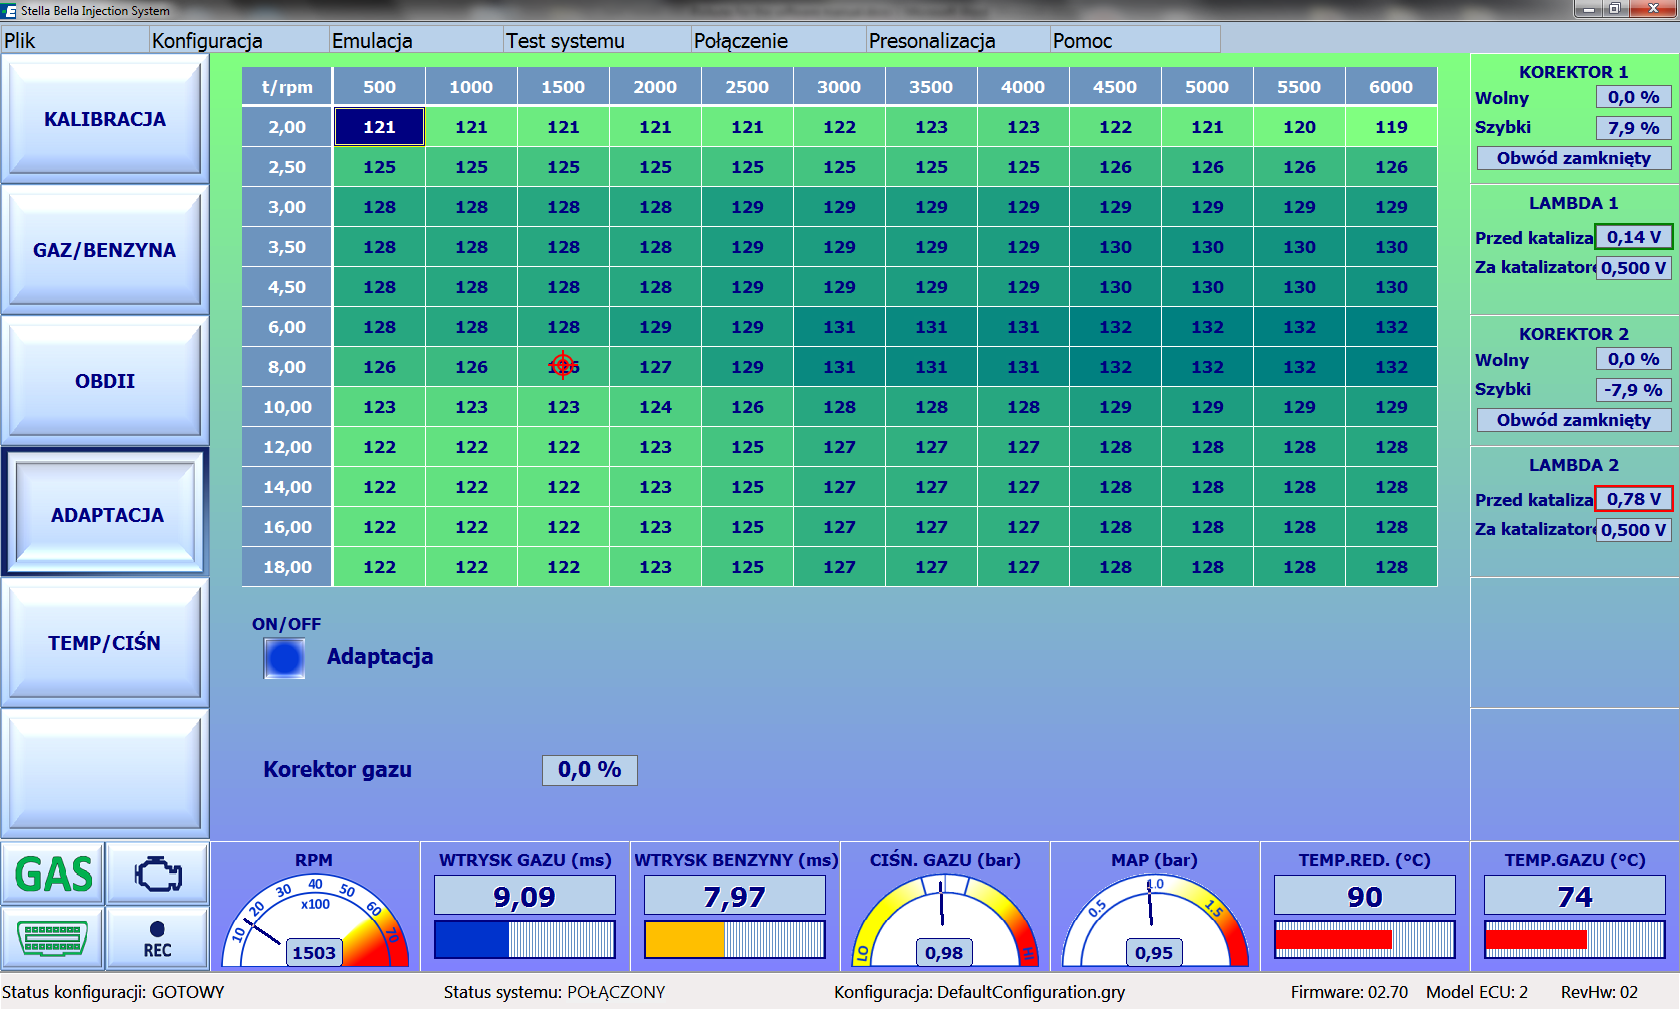1680x1010 pixels.
Task: Click Korektor 1 Wolny value 0,0 %
Action: click(x=1633, y=98)
